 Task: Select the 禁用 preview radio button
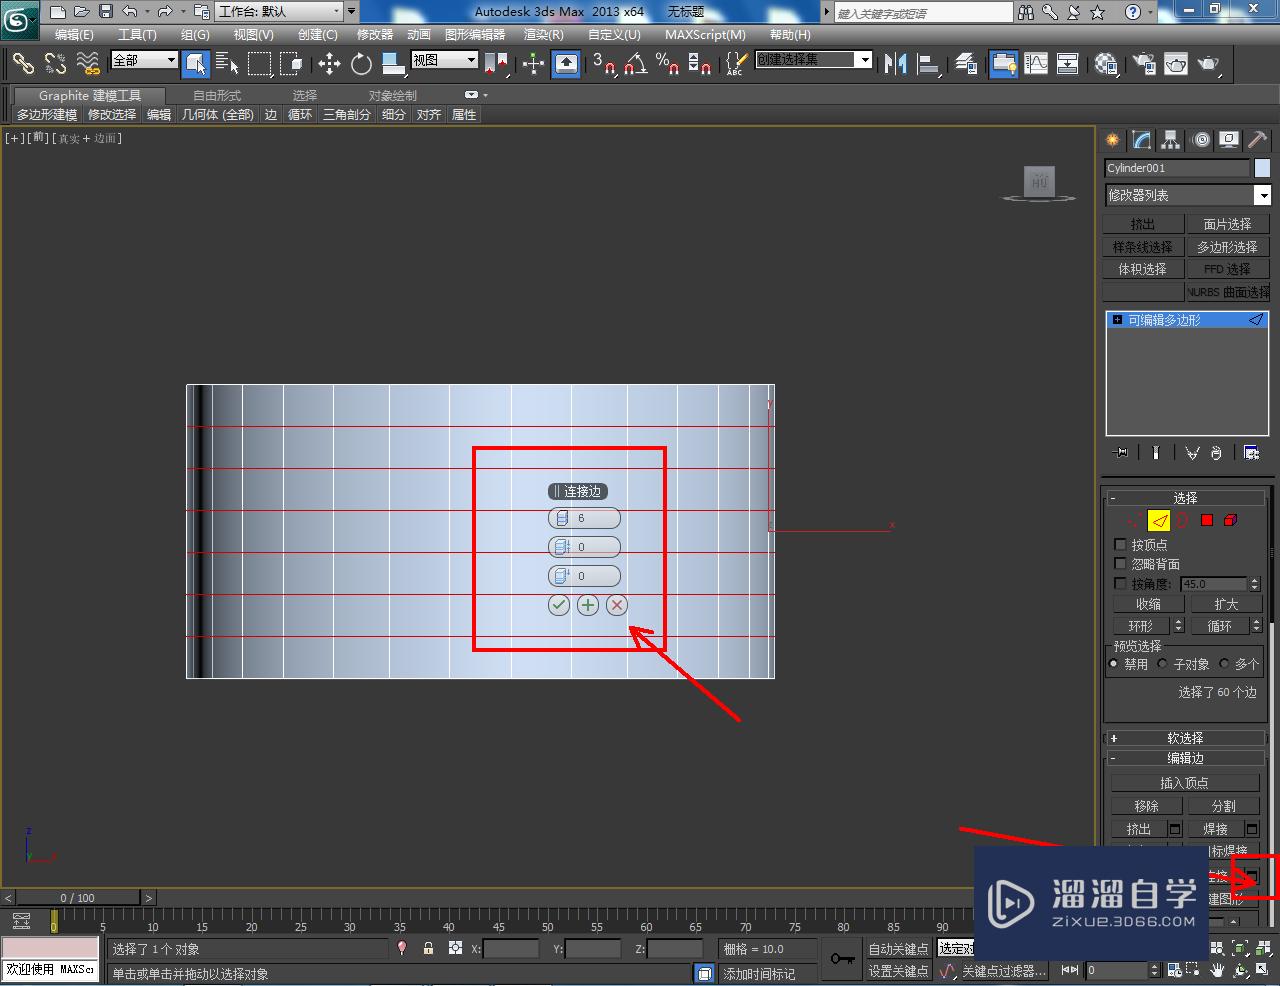(x=1114, y=663)
